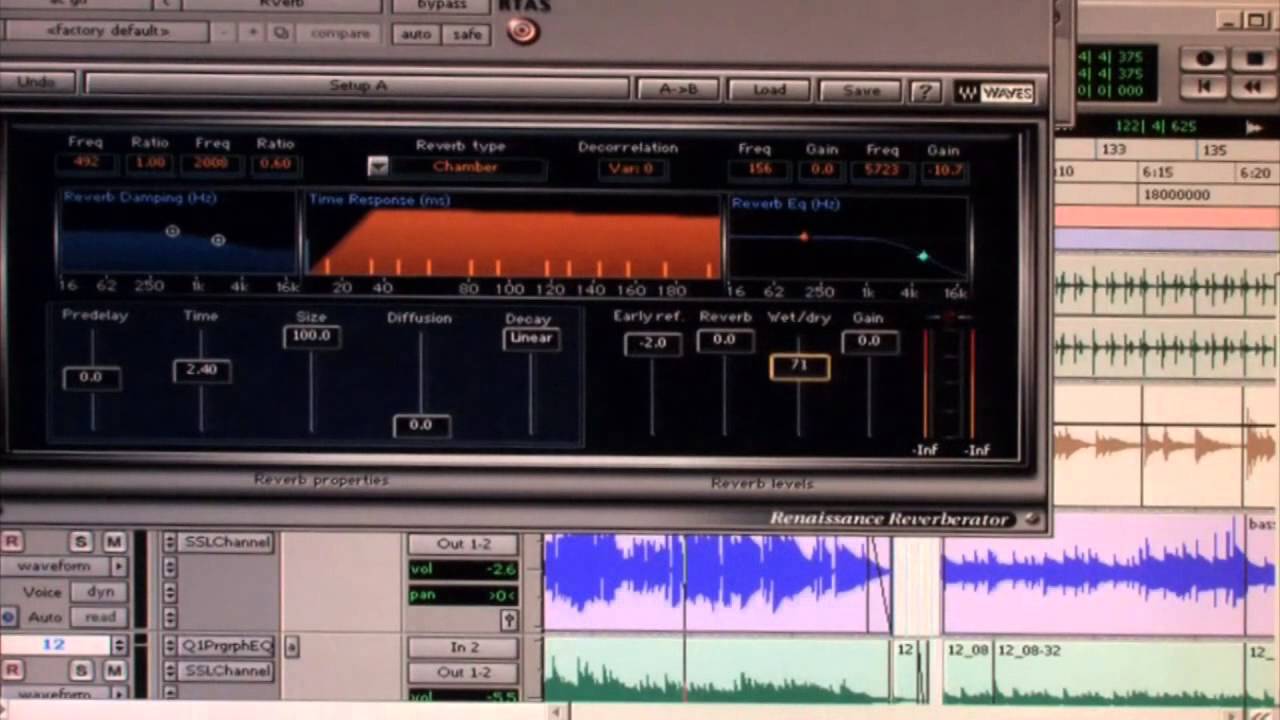Open the Q1PrgrphEQ insert plugin
The image size is (1280, 720).
226,646
